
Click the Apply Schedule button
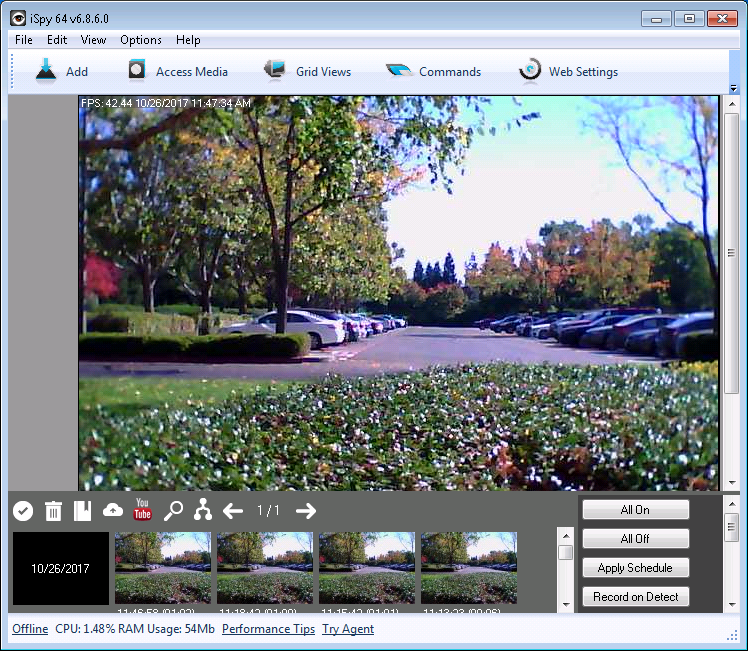635,568
